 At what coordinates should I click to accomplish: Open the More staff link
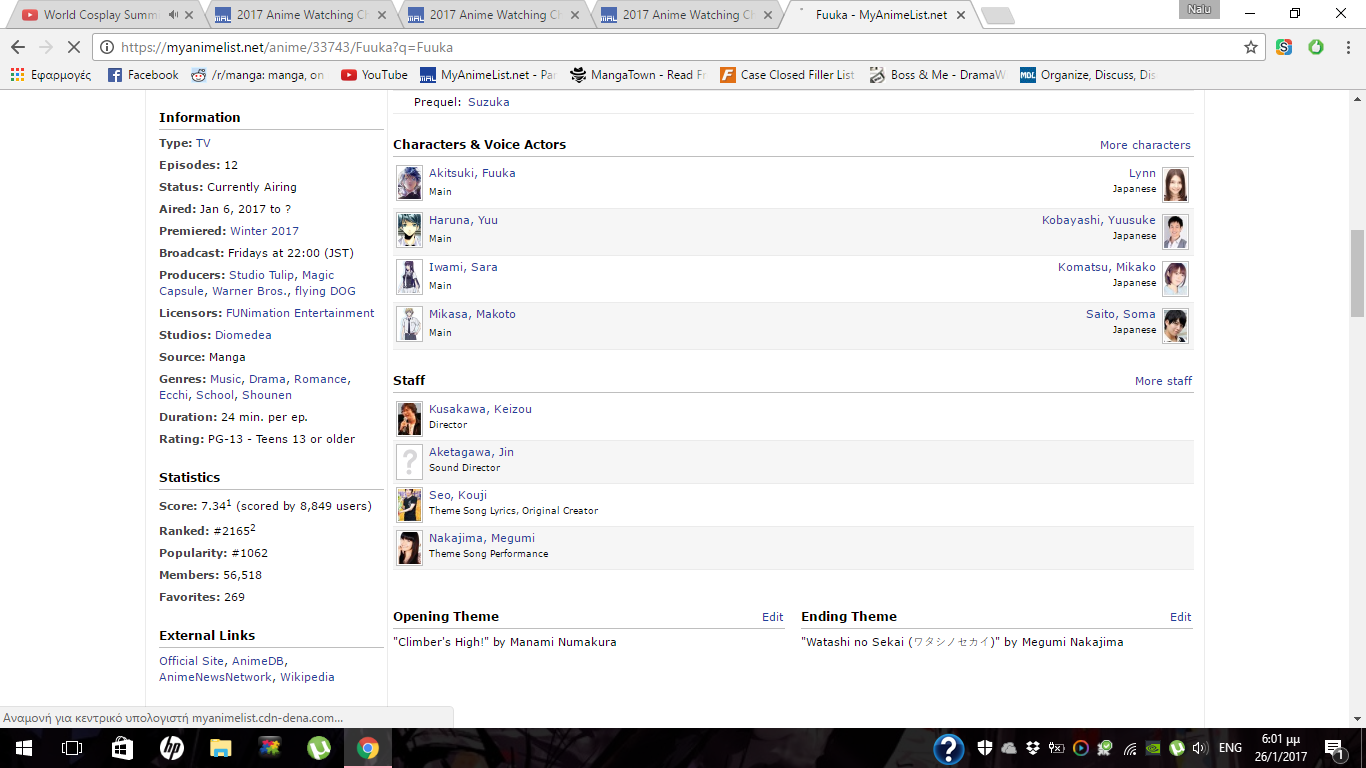[1163, 381]
